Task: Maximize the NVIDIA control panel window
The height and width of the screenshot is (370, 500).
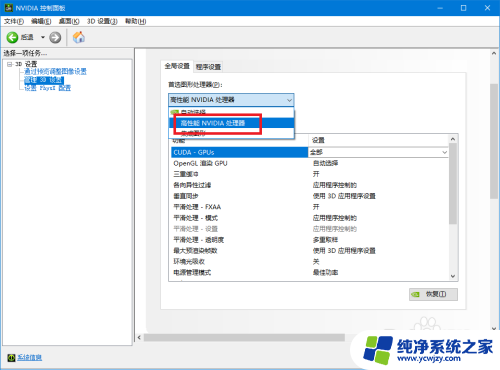Action: (464, 8)
